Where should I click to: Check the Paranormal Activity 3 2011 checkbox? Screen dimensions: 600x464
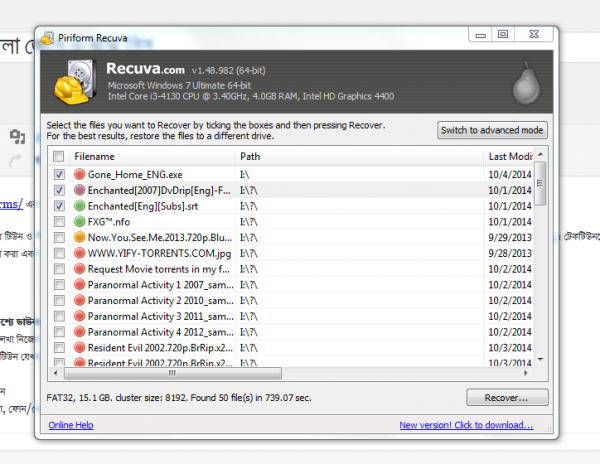tap(59, 316)
